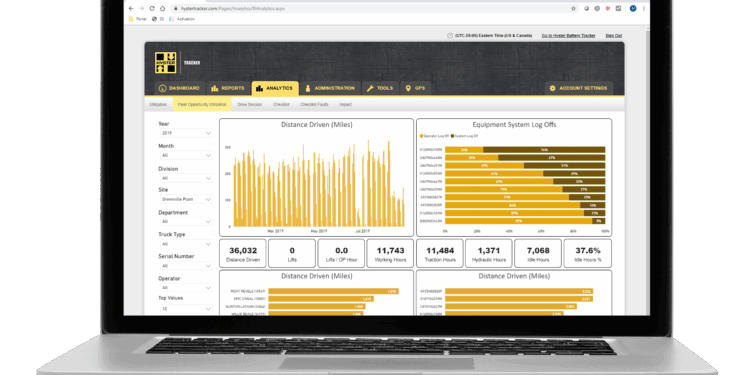The width and height of the screenshot is (750, 375).
Task: Switch to the Utilization sub-tab
Action: (158, 104)
